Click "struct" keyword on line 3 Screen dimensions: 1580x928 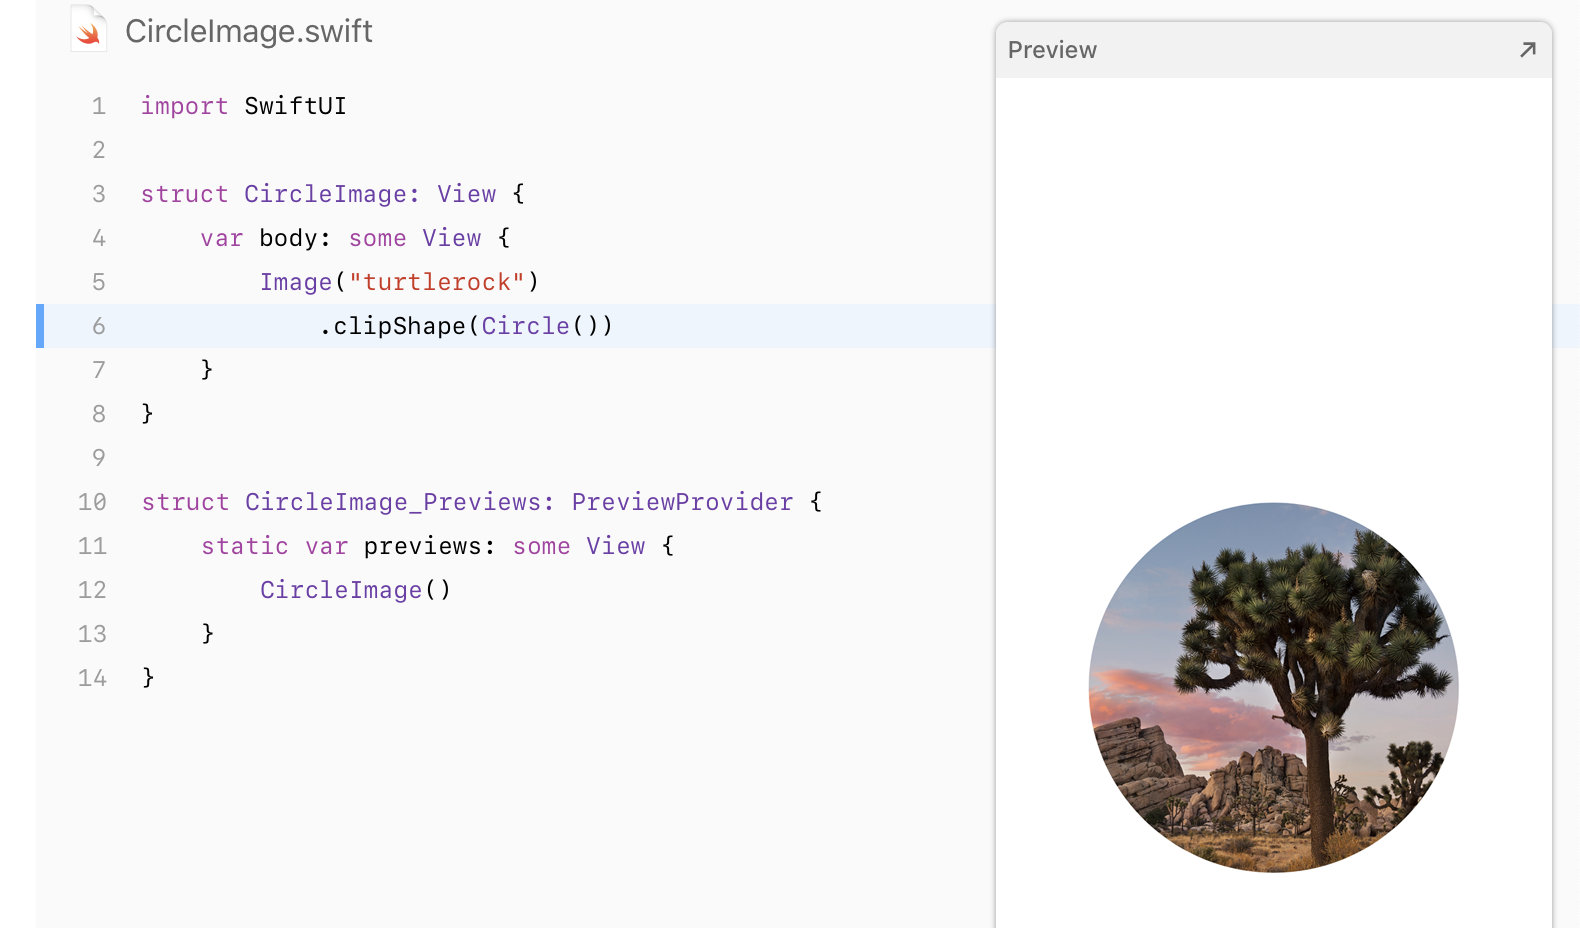point(185,194)
